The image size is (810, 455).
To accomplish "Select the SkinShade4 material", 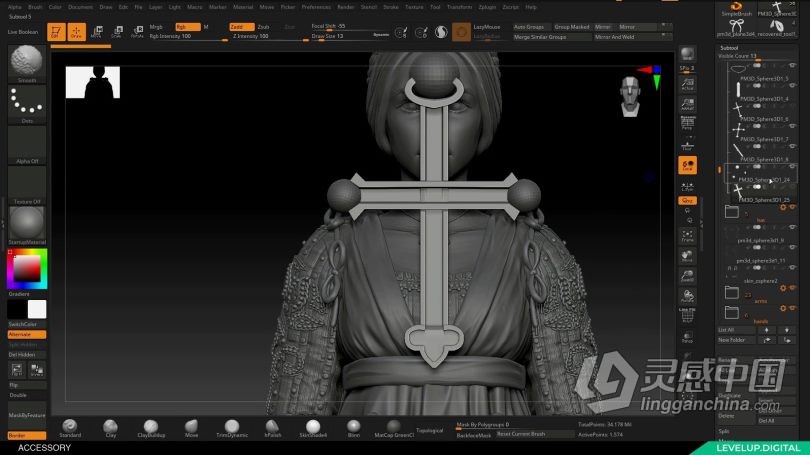I will pyautogui.click(x=313, y=428).
